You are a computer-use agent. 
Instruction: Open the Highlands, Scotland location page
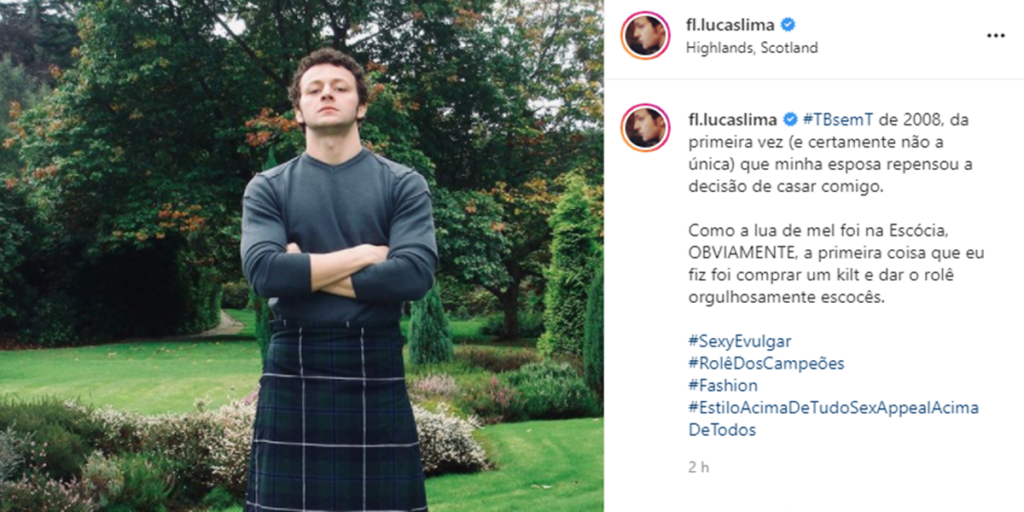[751, 47]
